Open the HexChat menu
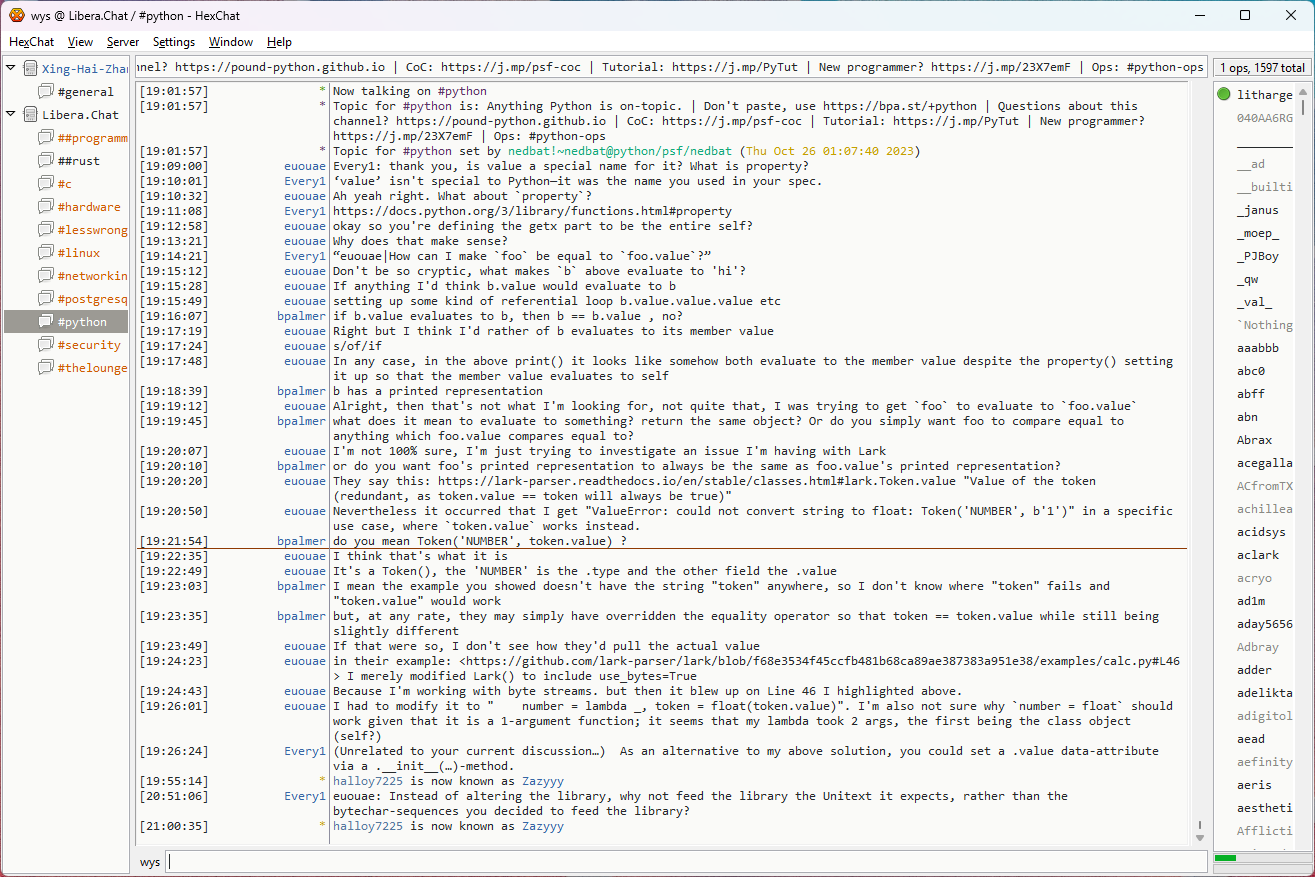Image resolution: width=1315 pixels, height=877 pixels. 31,42
